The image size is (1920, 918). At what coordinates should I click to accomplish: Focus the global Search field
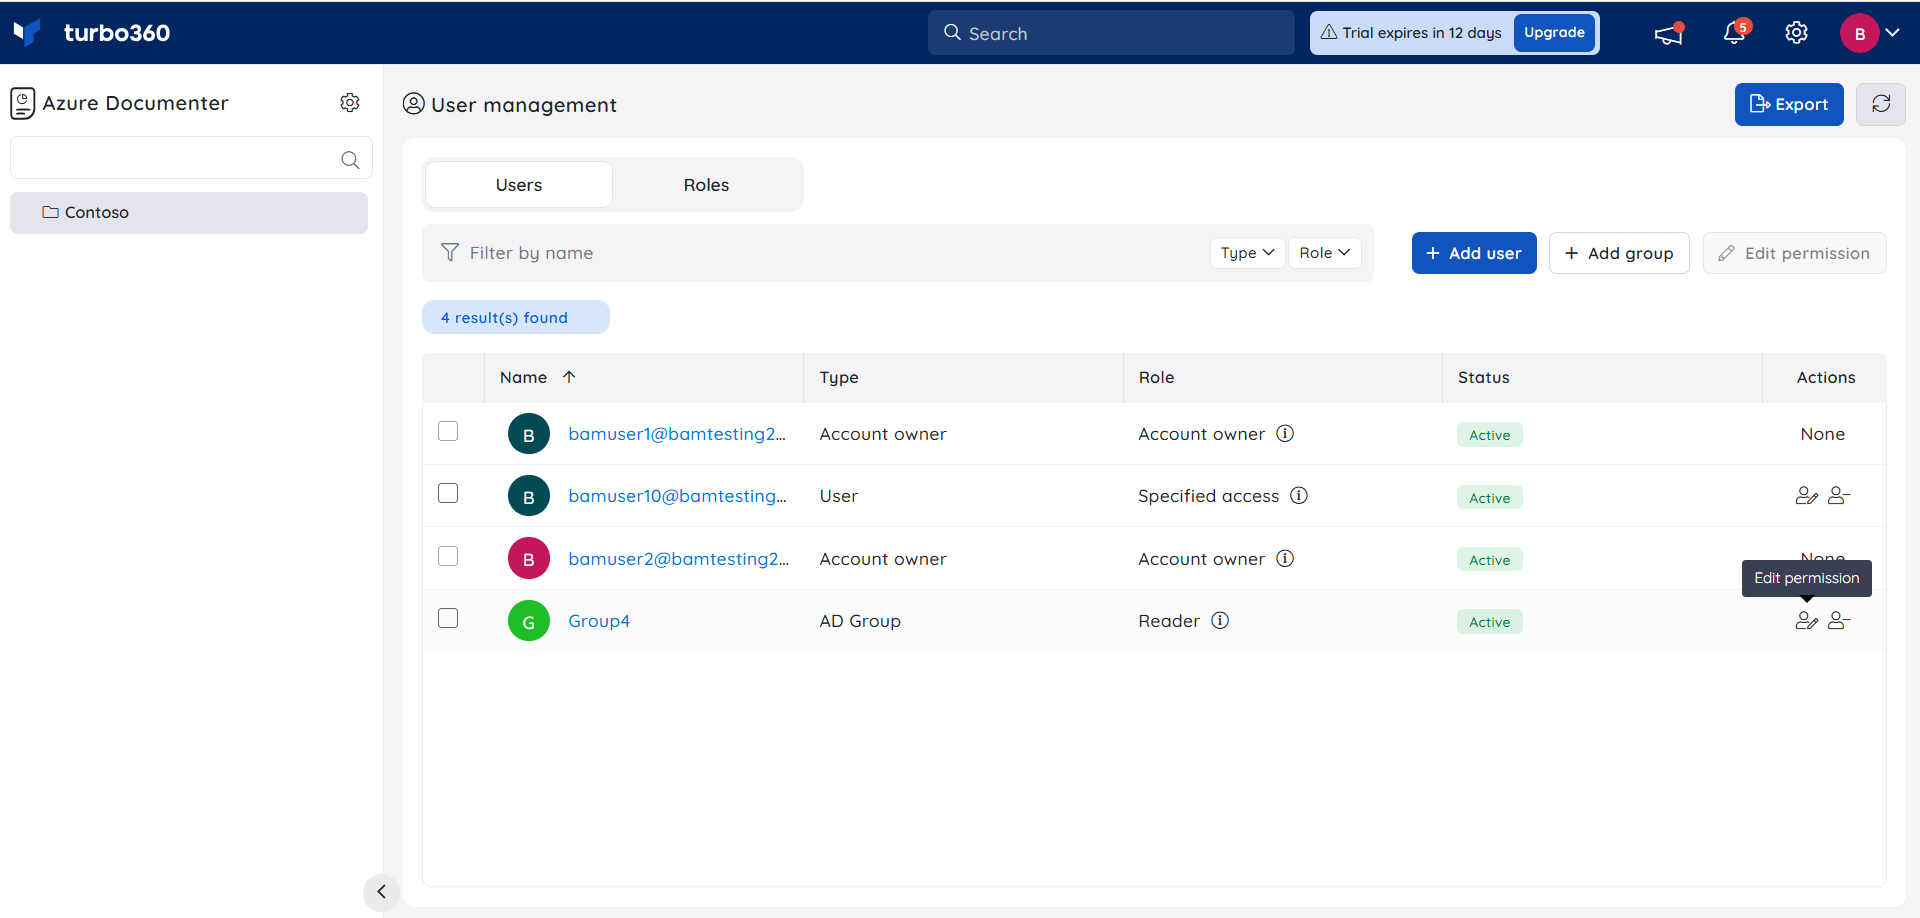(1111, 33)
